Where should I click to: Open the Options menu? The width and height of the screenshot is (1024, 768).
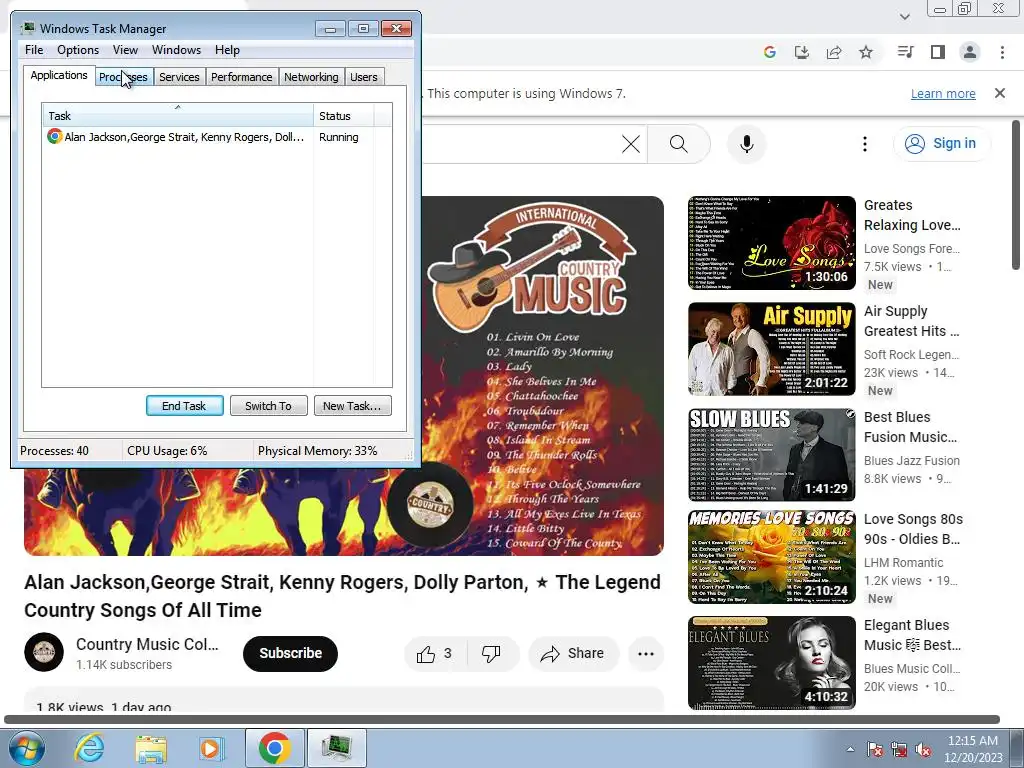pyautogui.click(x=78, y=50)
